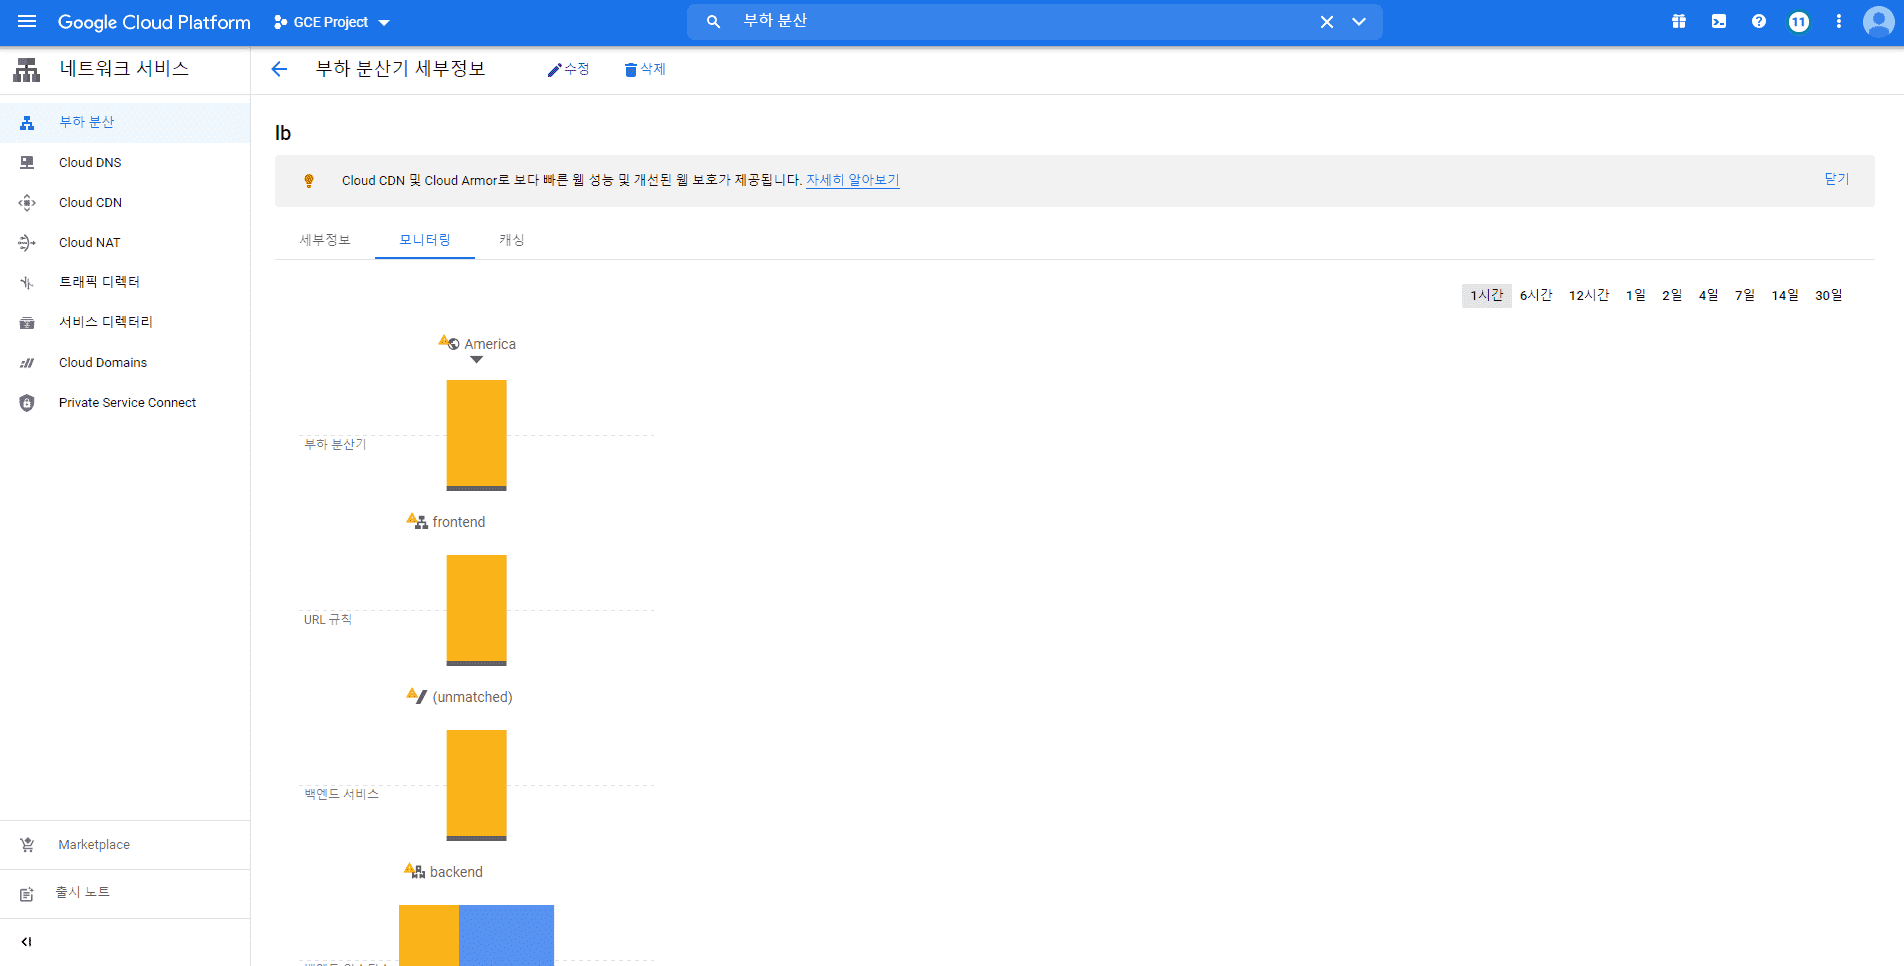Image resolution: width=1904 pixels, height=966 pixels.
Task: Expand the search options chevron
Action: pyautogui.click(x=1359, y=21)
